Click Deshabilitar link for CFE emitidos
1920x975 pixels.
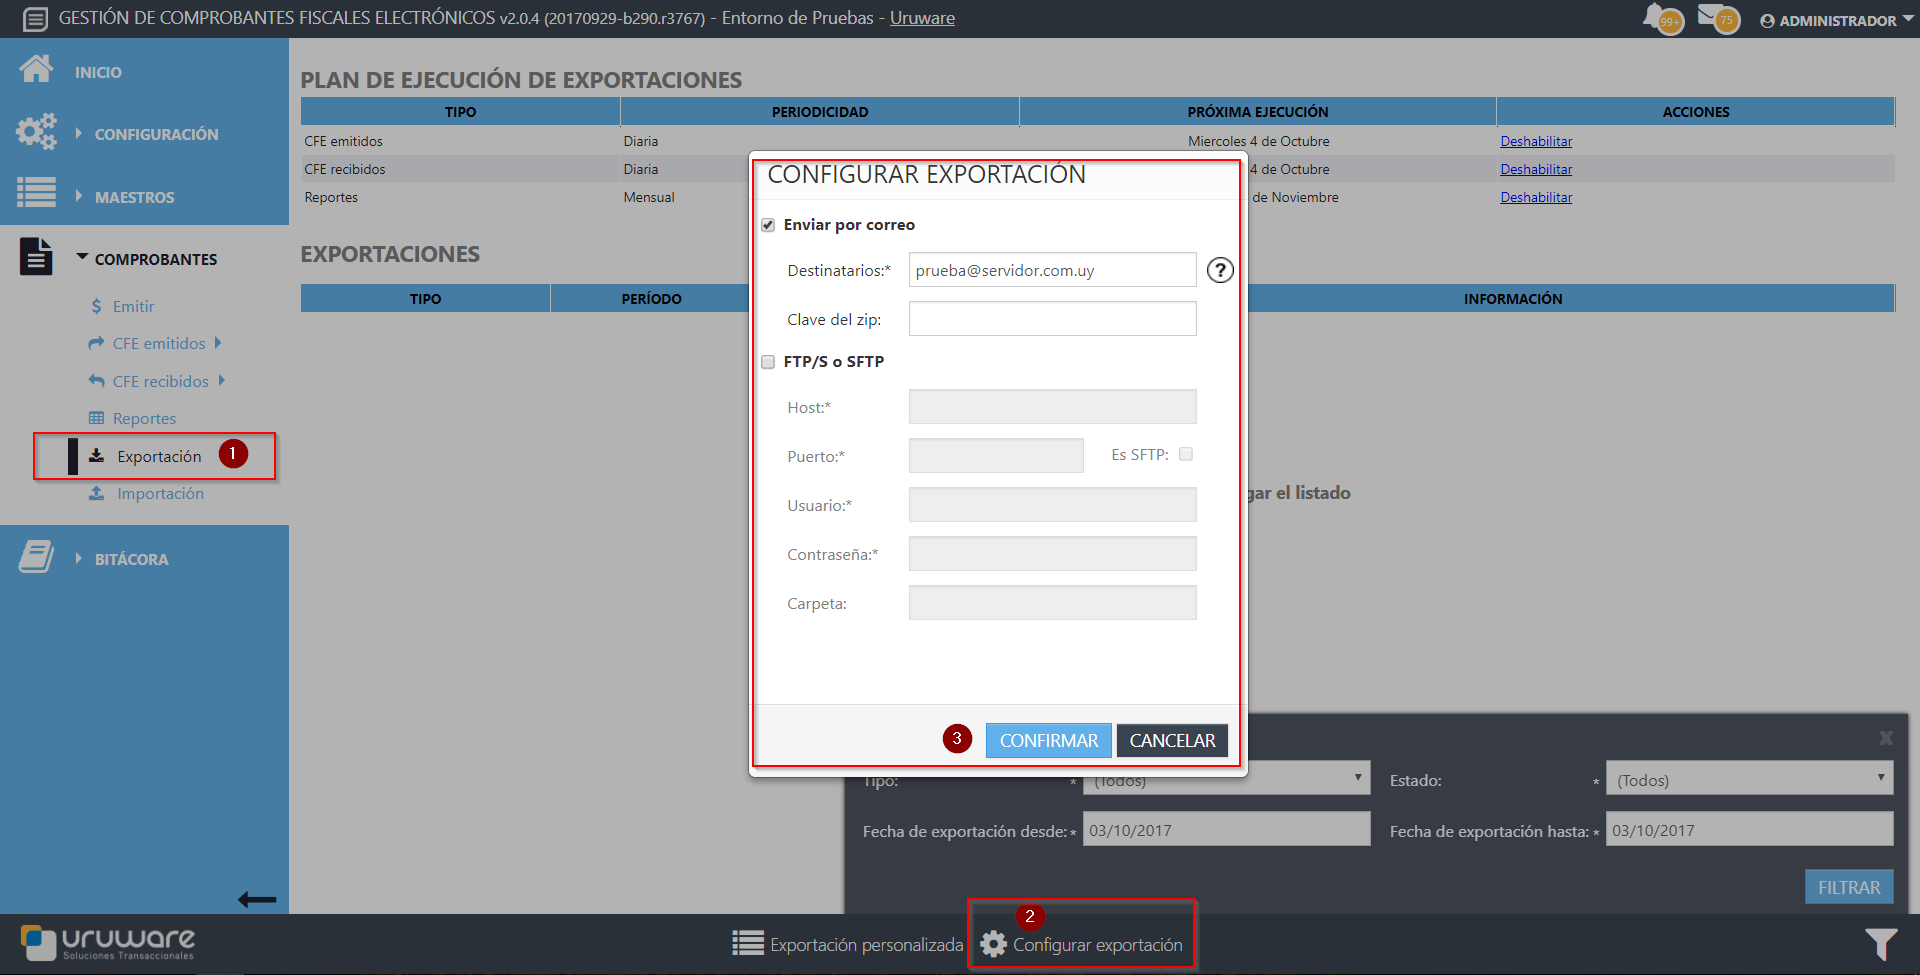[x=1536, y=141]
